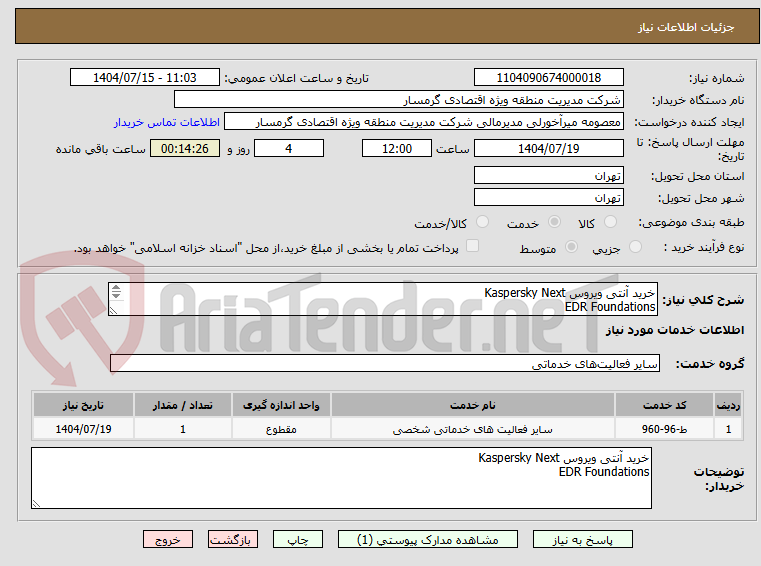Click the ردیف column header
This screenshot has width=761, height=566.
pos(728,405)
